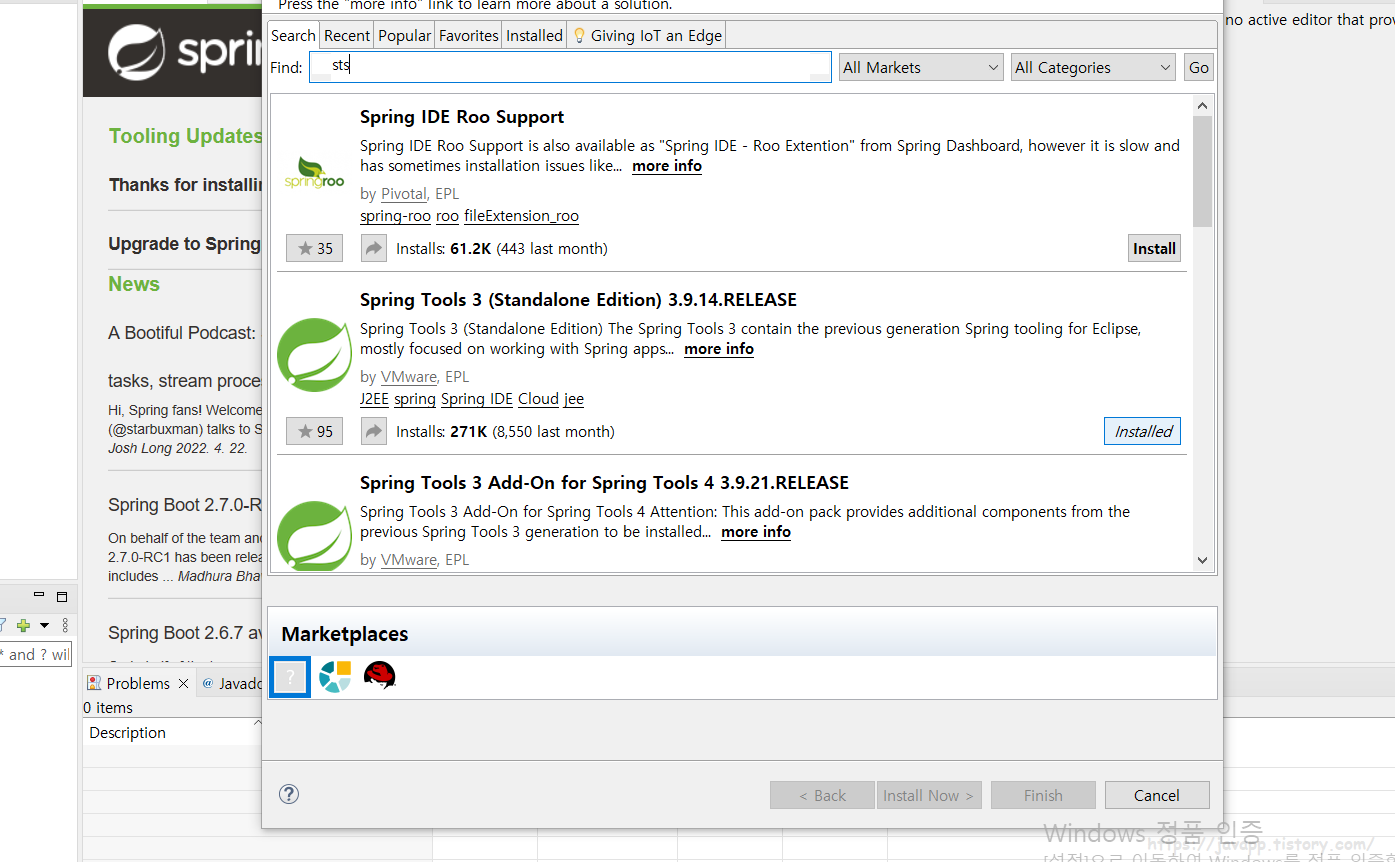
Task: Click share icon for Spring Tools 3 Standalone Edition
Action: tap(373, 431)
